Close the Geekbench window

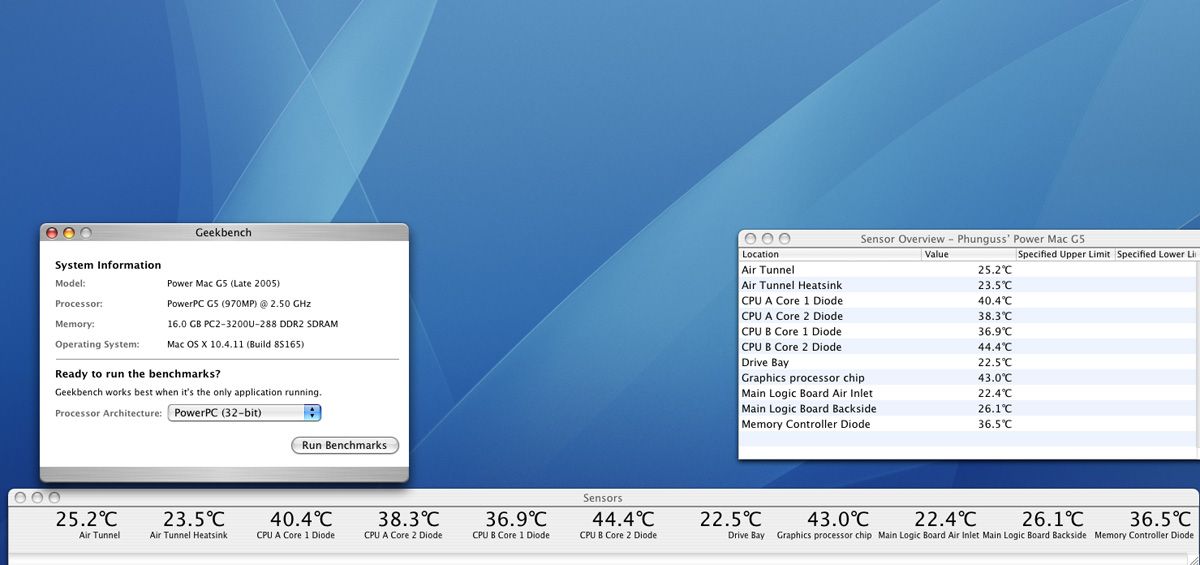pos(52,233)
